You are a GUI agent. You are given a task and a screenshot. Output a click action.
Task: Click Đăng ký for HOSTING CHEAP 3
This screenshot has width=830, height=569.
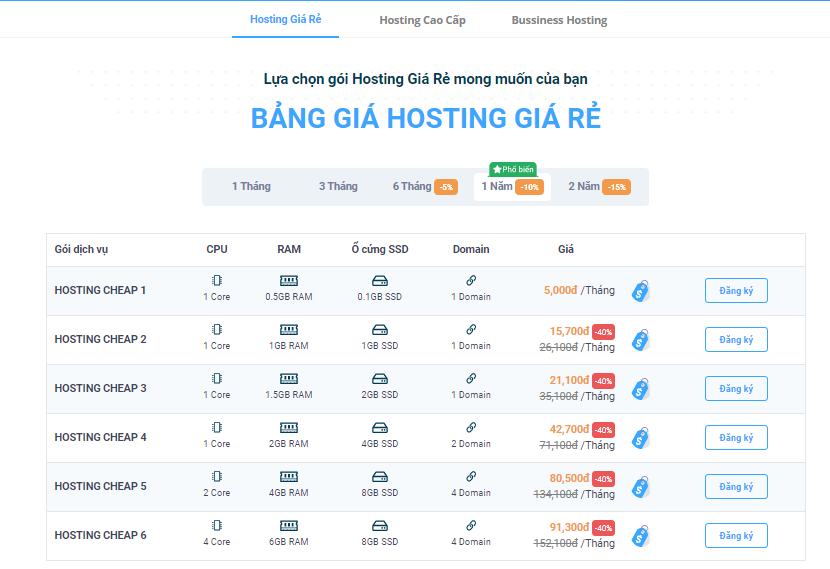[x=736, y=389]
